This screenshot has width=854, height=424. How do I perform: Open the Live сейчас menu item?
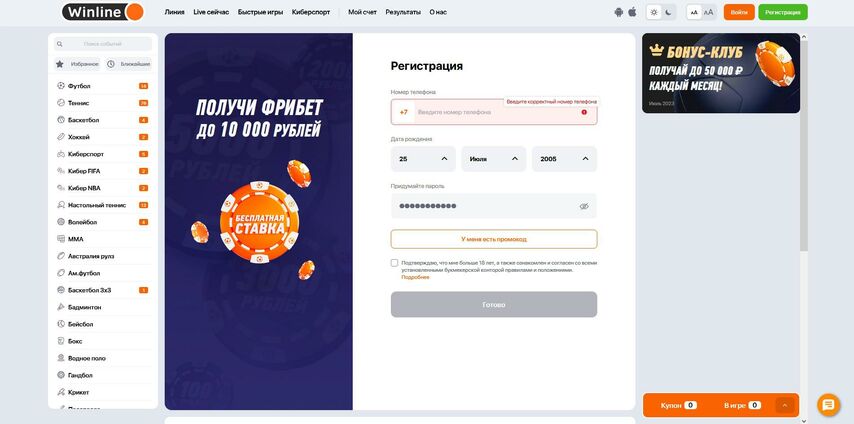pyautogui.click(x=211, y=12)
